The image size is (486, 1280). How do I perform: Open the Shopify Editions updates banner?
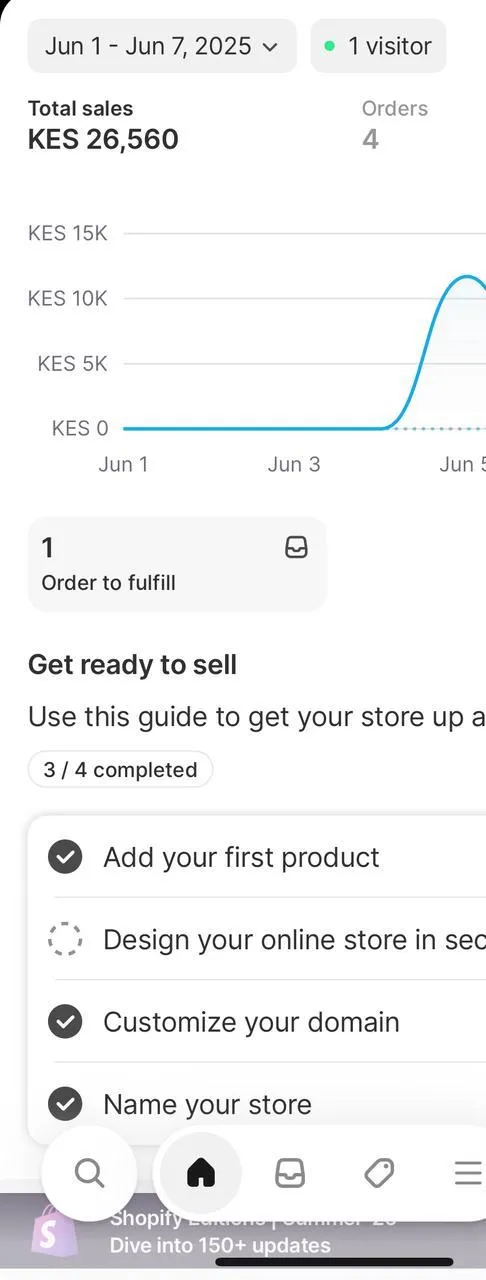point(243,1232)
